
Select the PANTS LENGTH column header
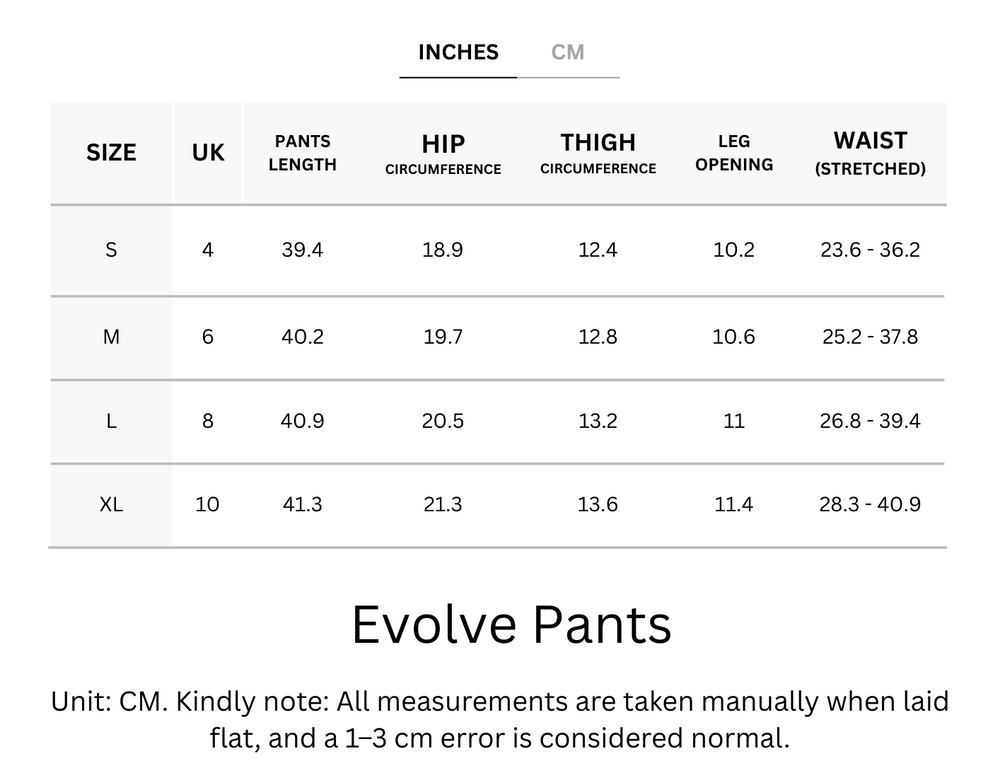302,152
